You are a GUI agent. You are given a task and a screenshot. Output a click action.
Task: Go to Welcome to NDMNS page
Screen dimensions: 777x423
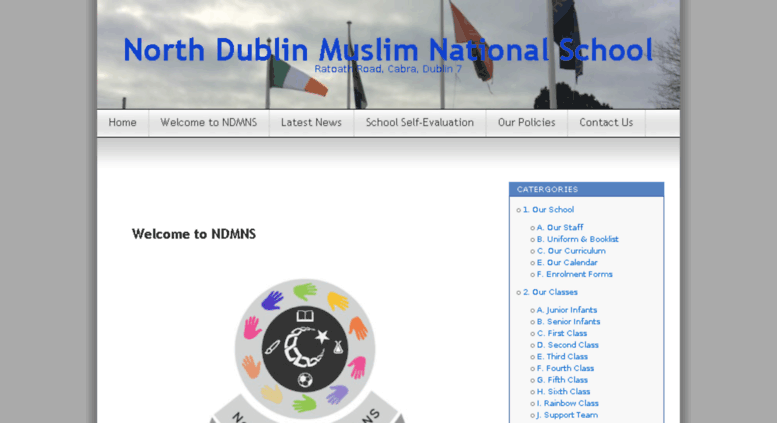pyautogui.click(x=209, y=123)
